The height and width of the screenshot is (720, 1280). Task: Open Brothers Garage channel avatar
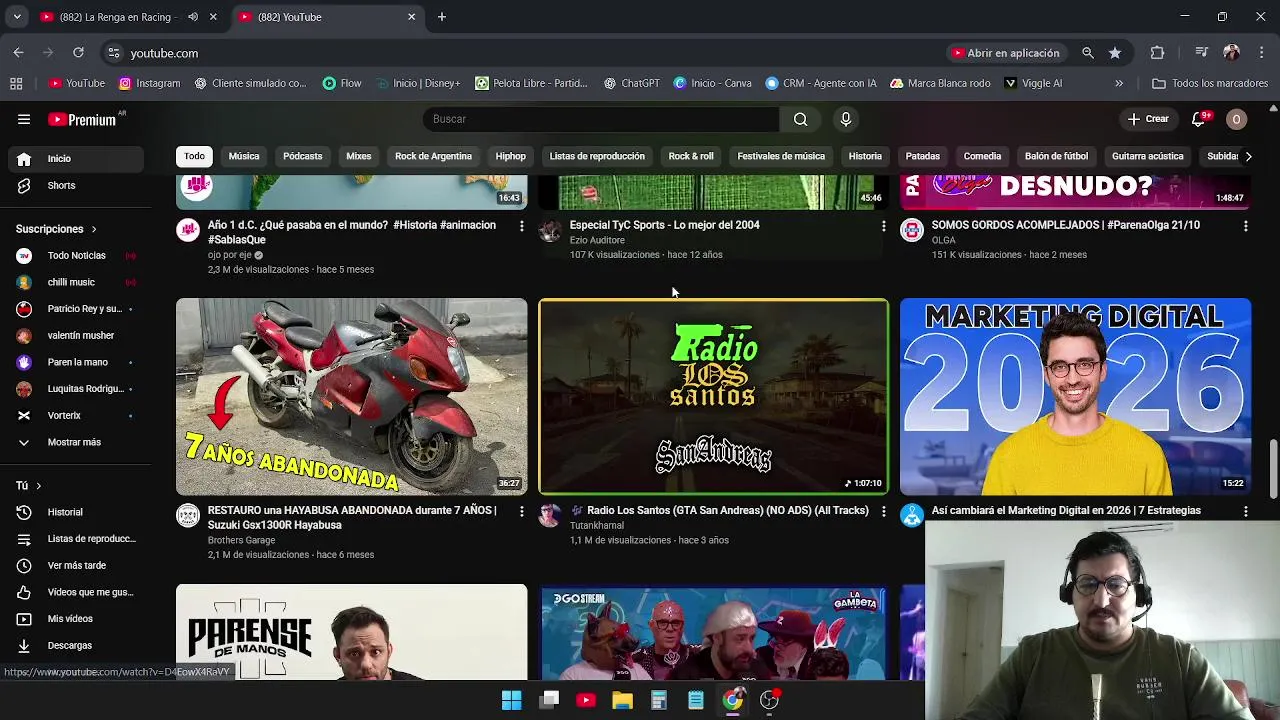coord(188,515)
